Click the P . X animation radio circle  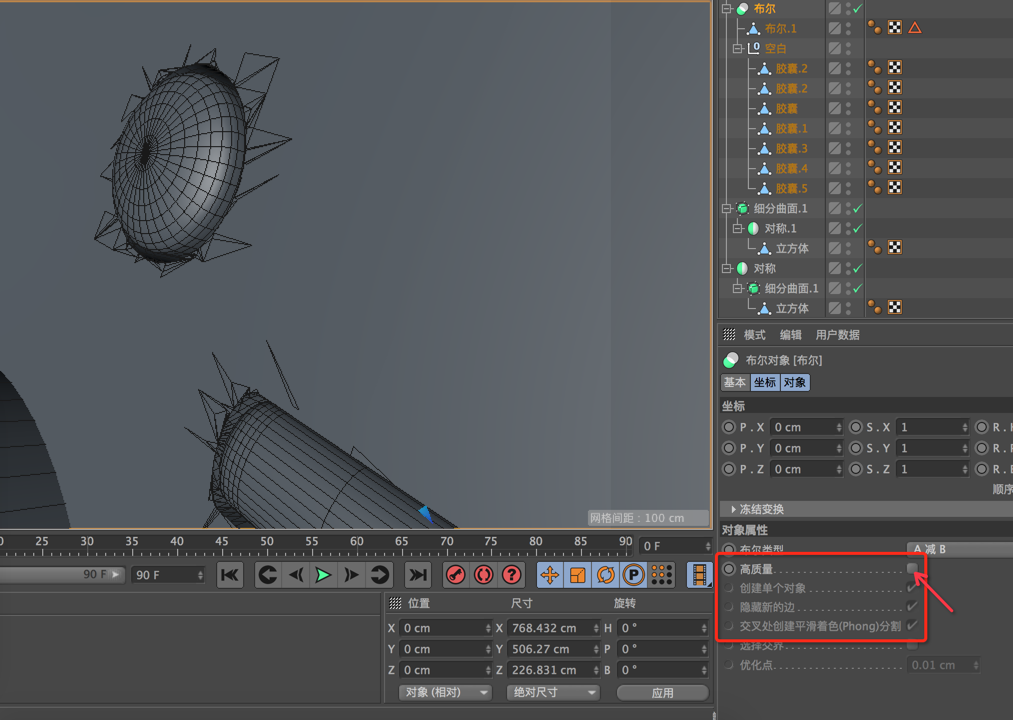click(x=729, y=427)
